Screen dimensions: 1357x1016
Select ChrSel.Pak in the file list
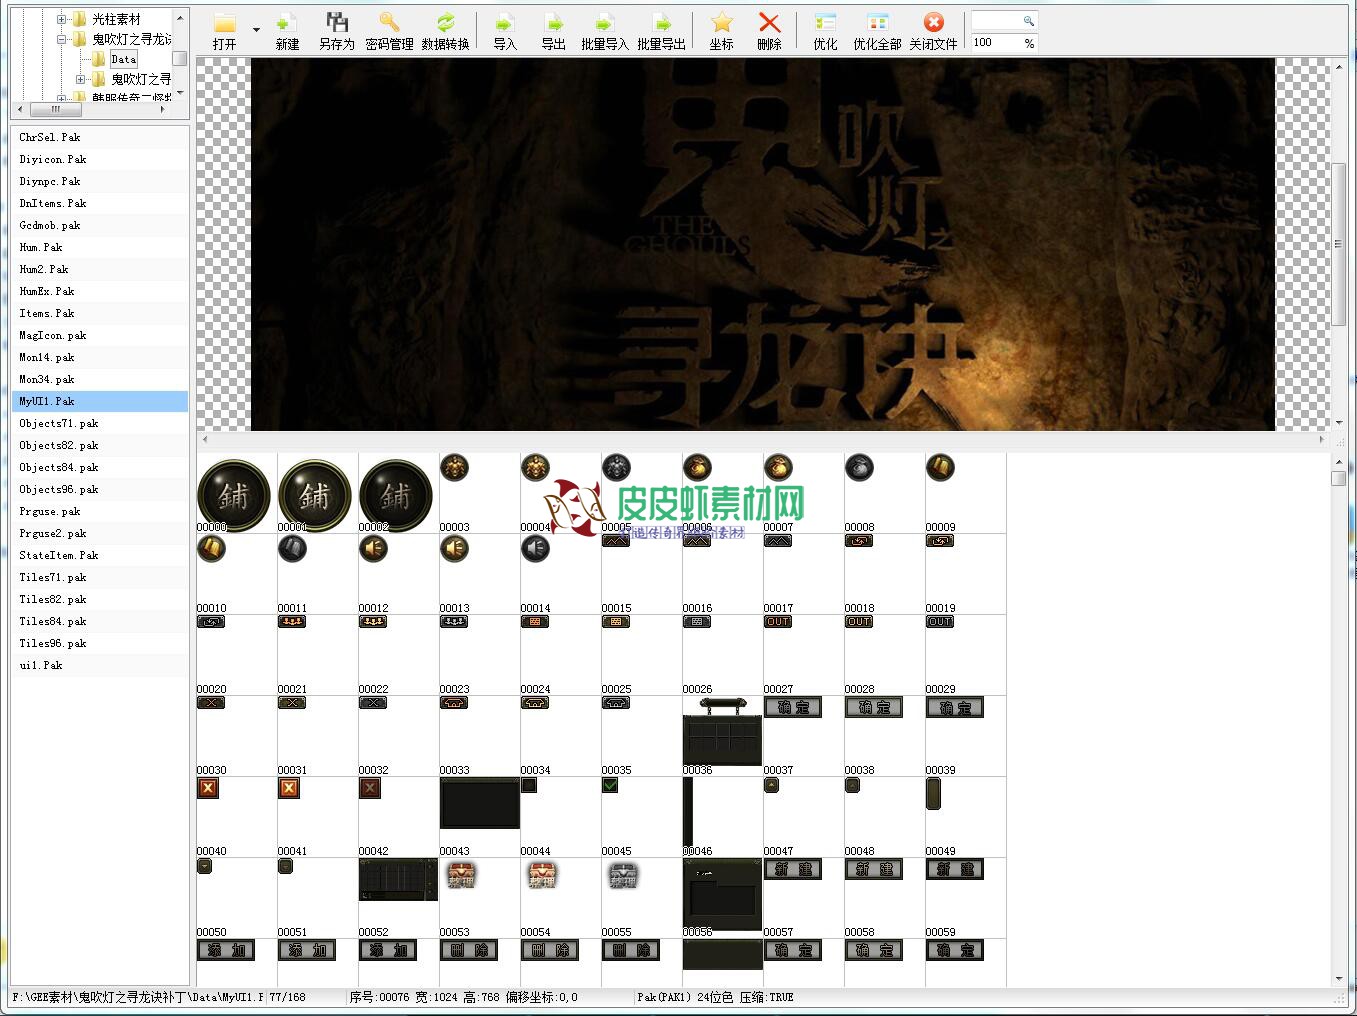tap(99, 137)
